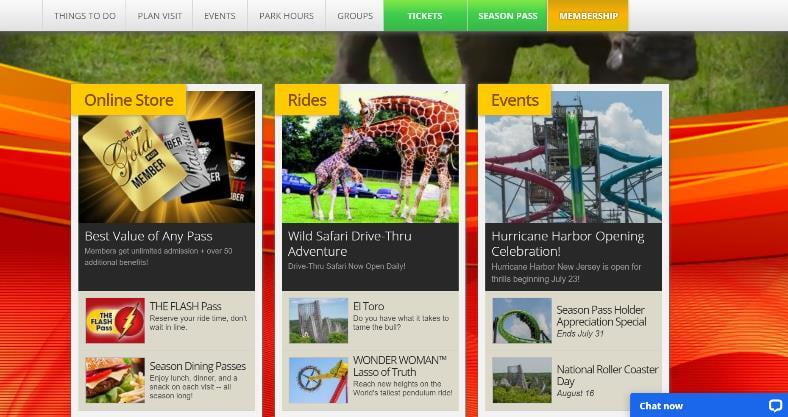Open the Things To Do menu
Screen dimensions: 788x417
pos(84,16)
